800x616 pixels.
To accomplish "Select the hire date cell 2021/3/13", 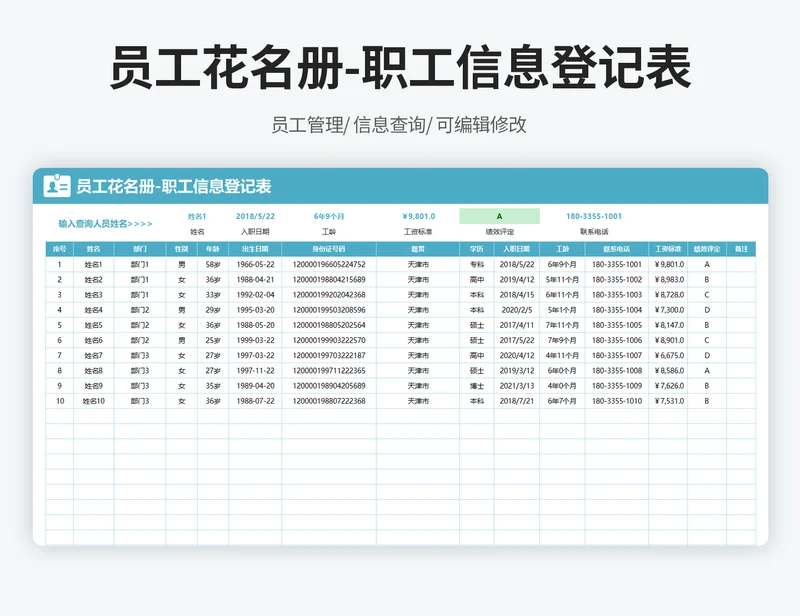I will 517,385.
